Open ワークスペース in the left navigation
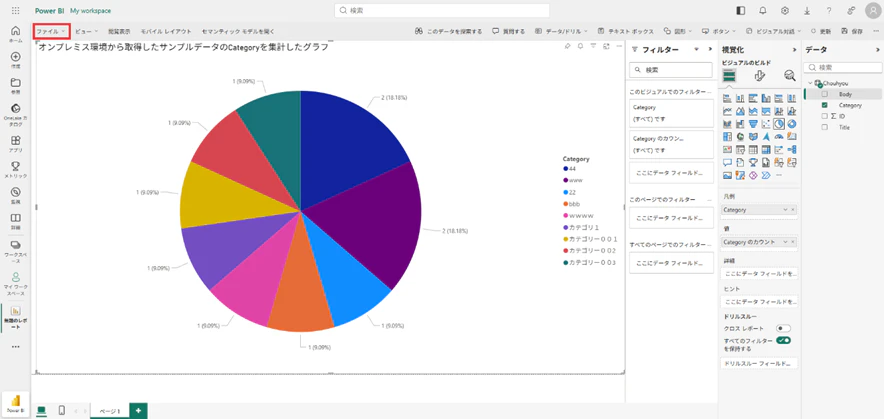The height and width of the screenshot is (419, 884). 15,252
